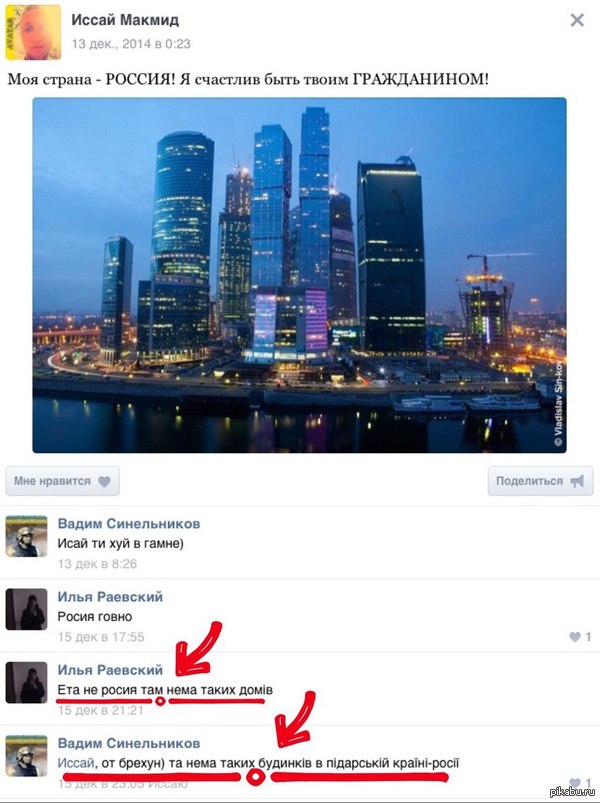
Task: Open Вадим Синельников's avatar in first comment
Action: click(x=26, y=536)
